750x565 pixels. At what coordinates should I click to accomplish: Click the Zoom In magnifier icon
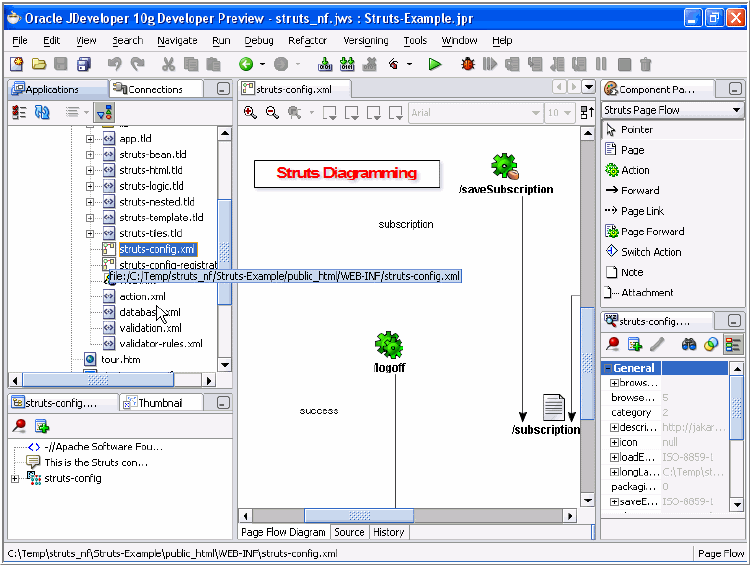pyautogui.click(x=251, y=113)
